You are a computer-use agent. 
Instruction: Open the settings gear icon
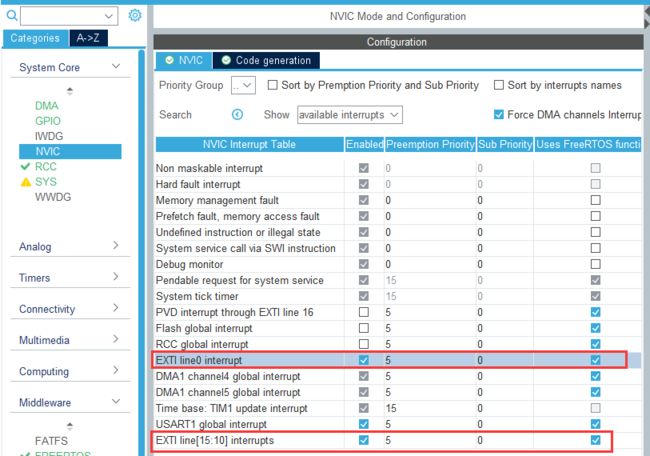pos(135,16)
